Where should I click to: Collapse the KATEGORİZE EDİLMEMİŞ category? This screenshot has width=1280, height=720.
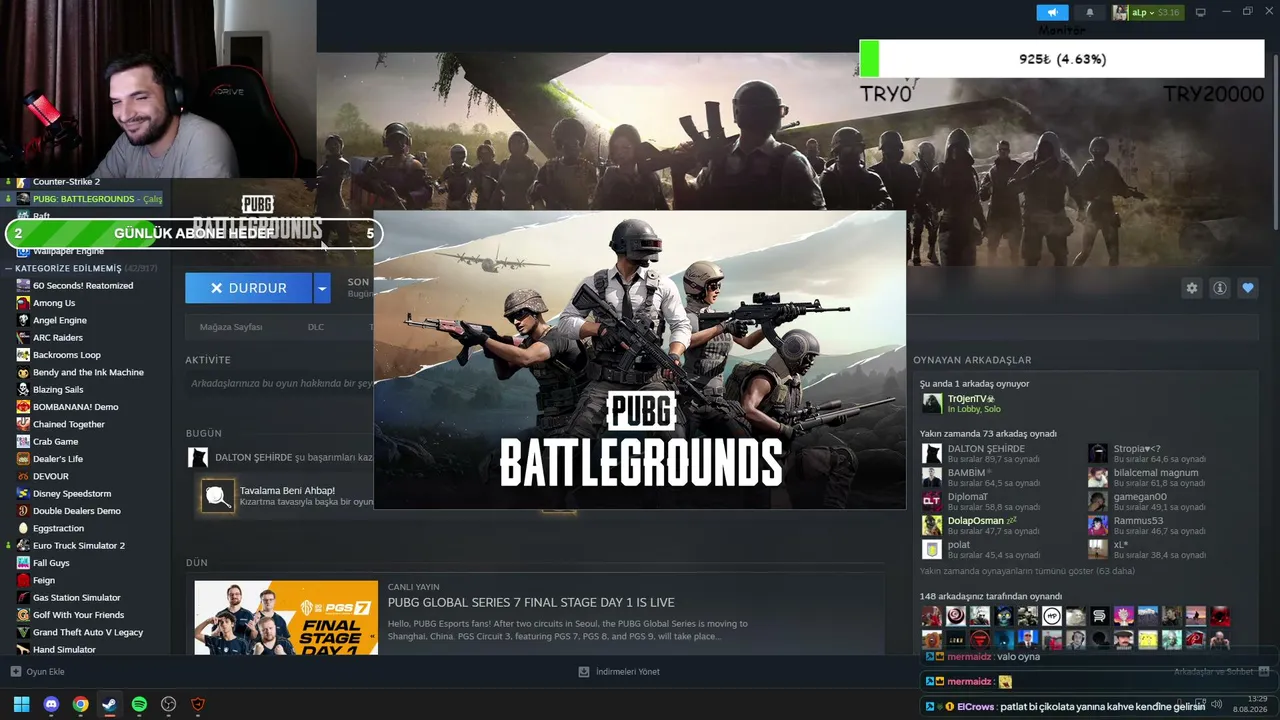click(8, 268)
